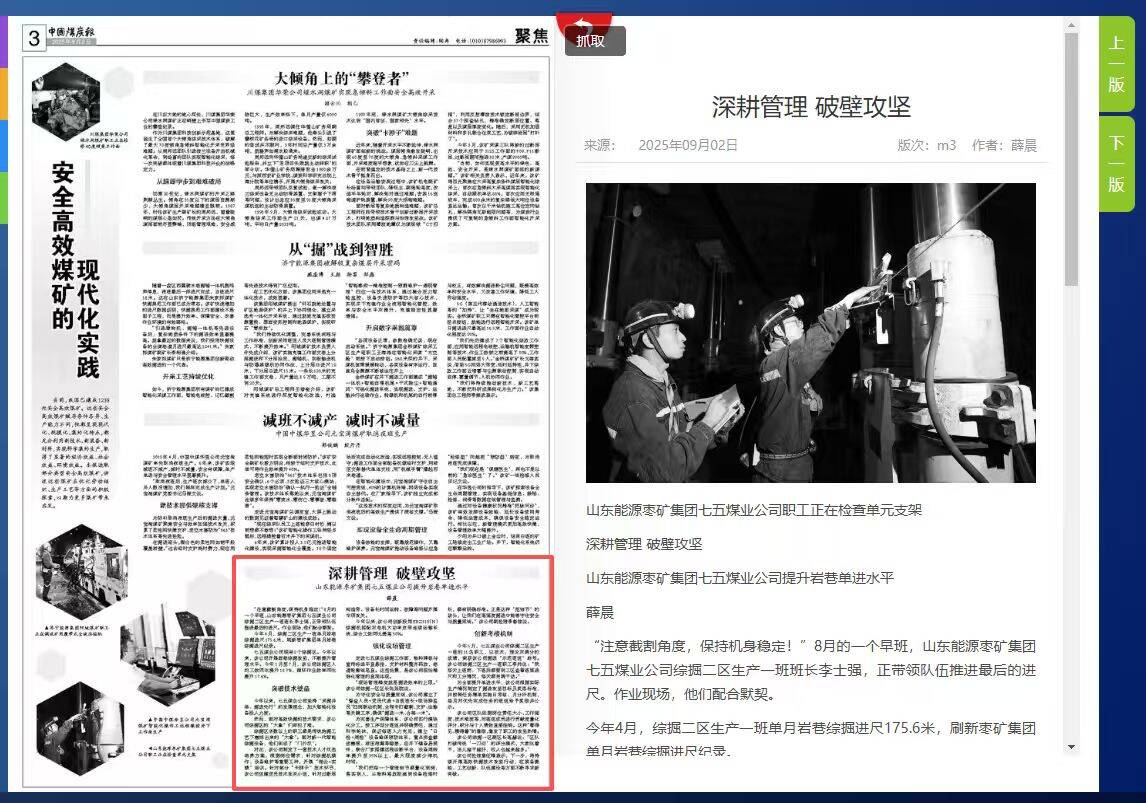Click the 聚焦 section header
Viewport: 1146px width, 803px height.
click(x=531, y=37)
